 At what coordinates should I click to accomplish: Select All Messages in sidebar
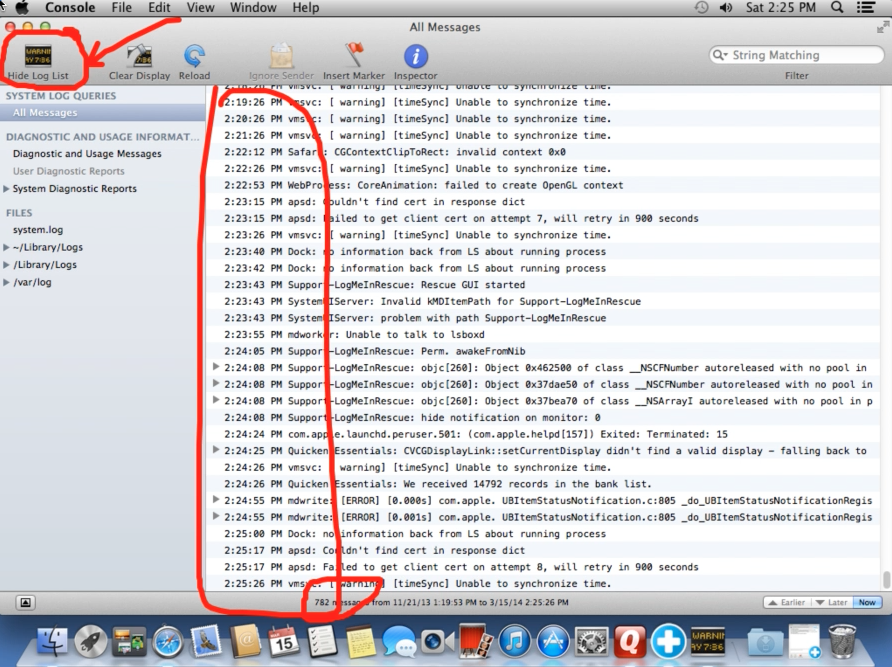click(102, 113)
